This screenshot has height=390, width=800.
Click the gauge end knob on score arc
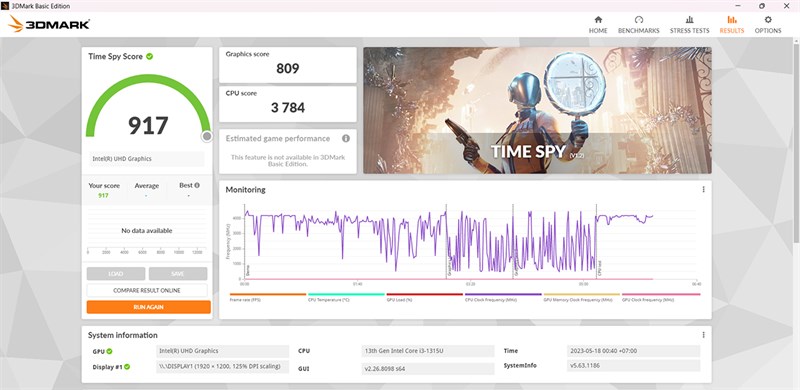coord(207,136)
